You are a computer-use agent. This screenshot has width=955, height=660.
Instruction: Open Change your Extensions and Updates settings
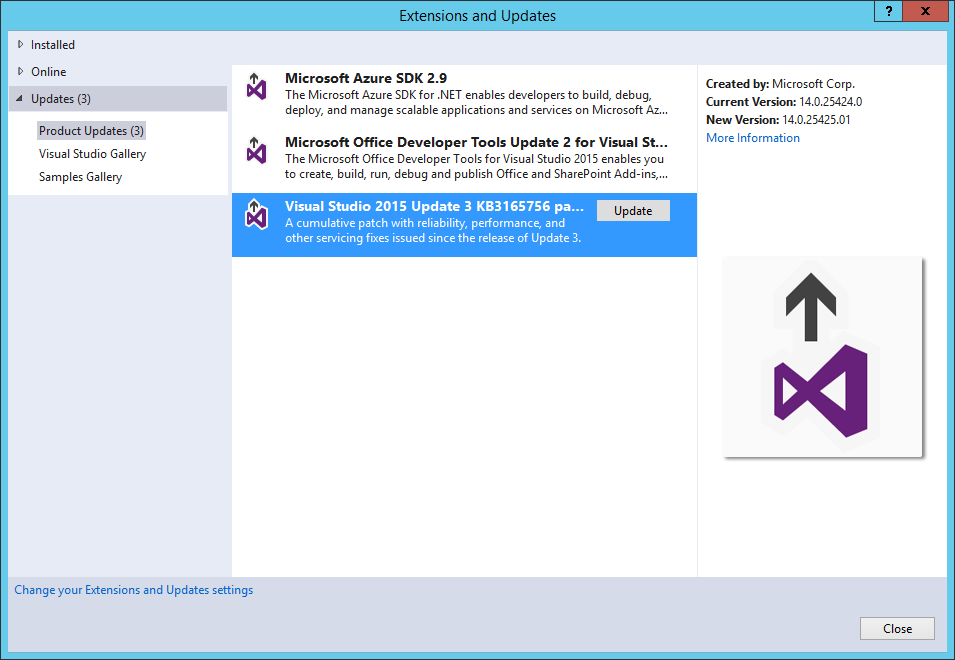(133, 590)
